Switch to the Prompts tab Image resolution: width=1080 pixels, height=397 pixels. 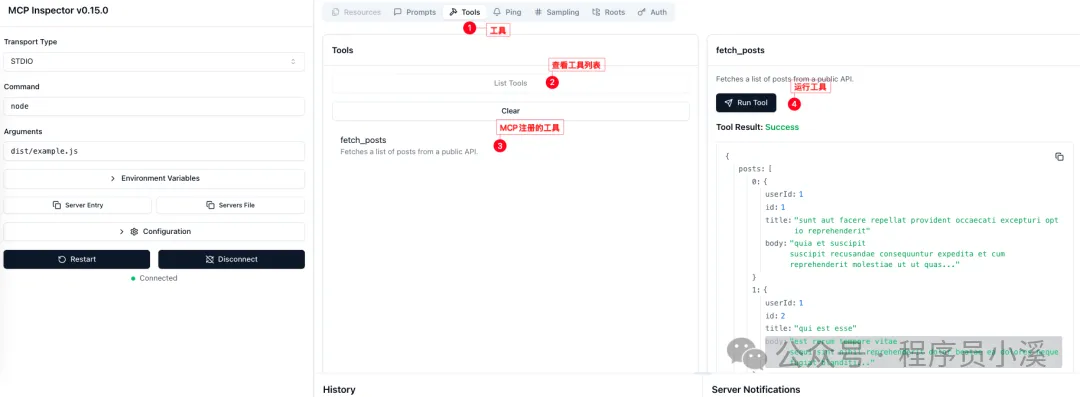(415, 12)
